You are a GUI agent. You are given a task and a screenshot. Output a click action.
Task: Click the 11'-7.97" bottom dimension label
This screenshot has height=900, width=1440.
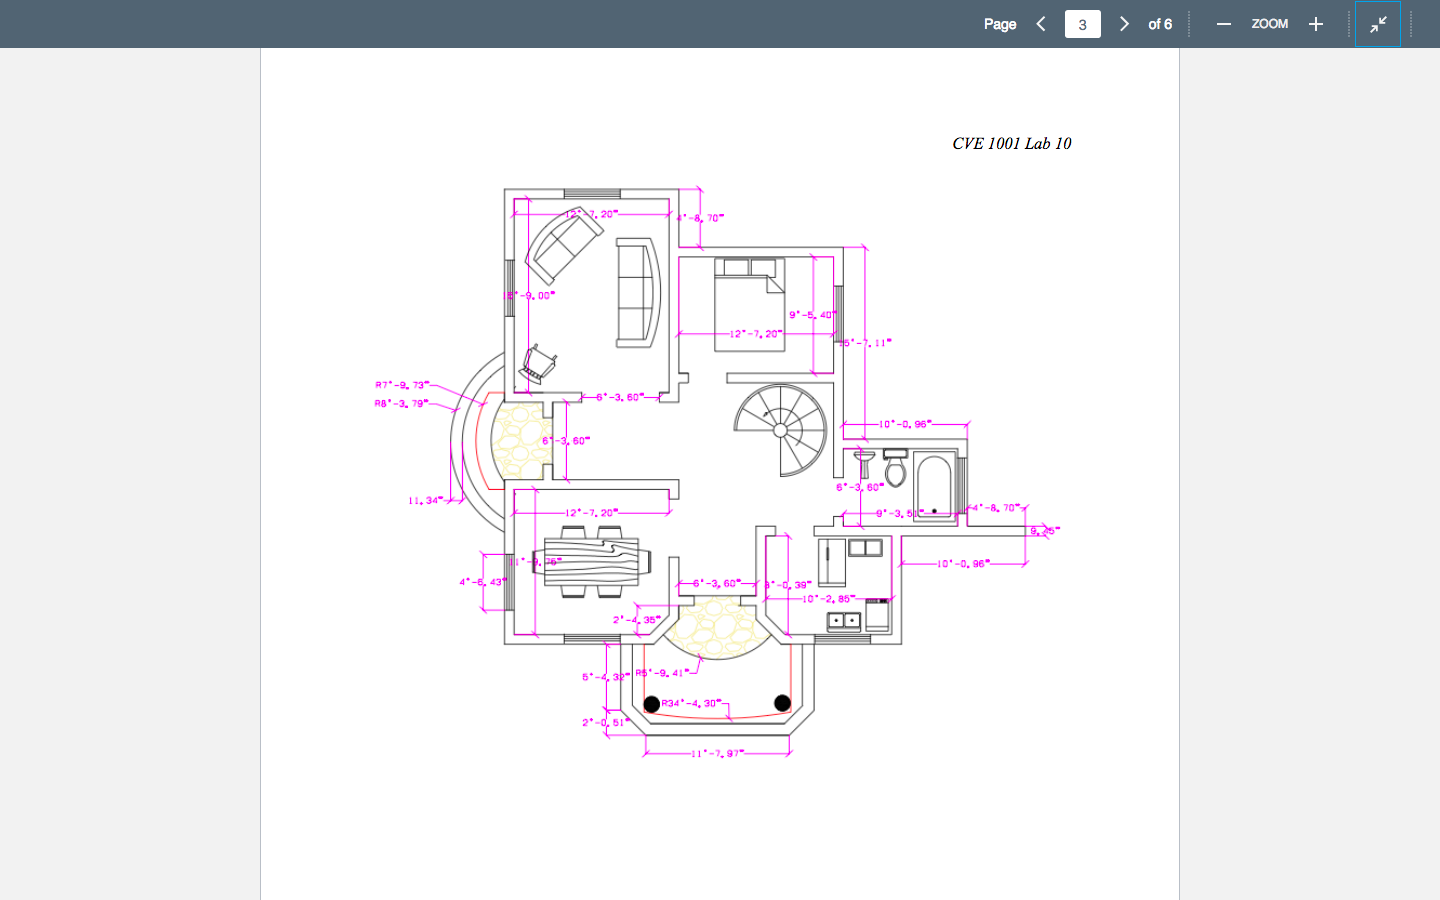click(718, 753)
